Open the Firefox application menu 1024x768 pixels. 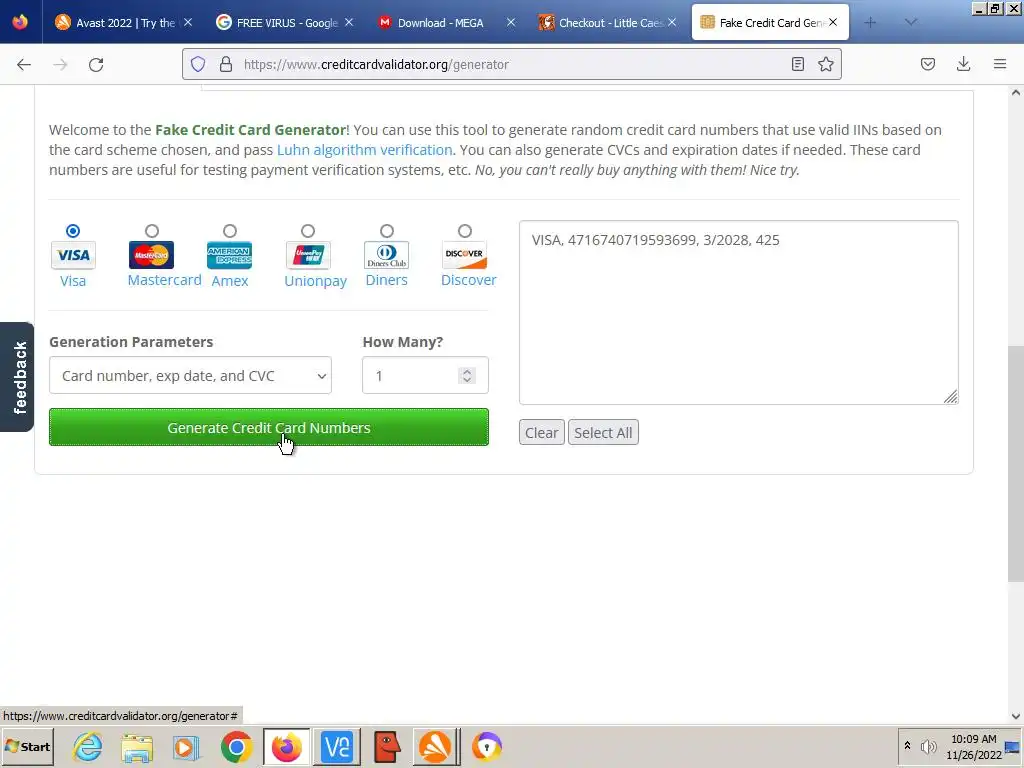pos(1000,64)
